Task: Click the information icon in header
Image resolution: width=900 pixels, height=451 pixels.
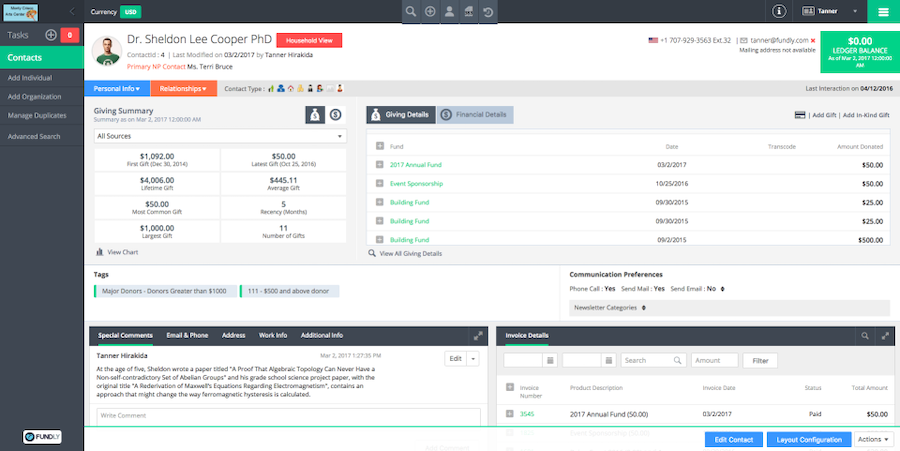Action: coord(778,11)
